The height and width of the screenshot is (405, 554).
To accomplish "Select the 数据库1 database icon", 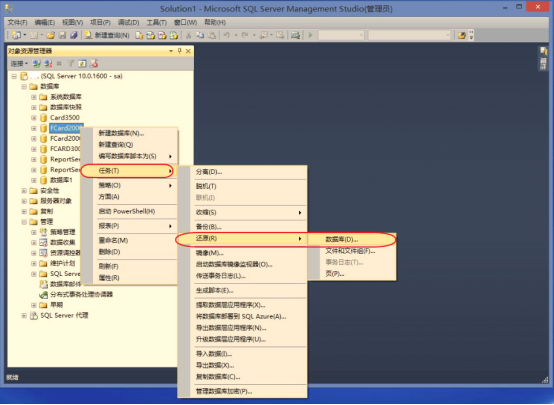I will [43, 180].
